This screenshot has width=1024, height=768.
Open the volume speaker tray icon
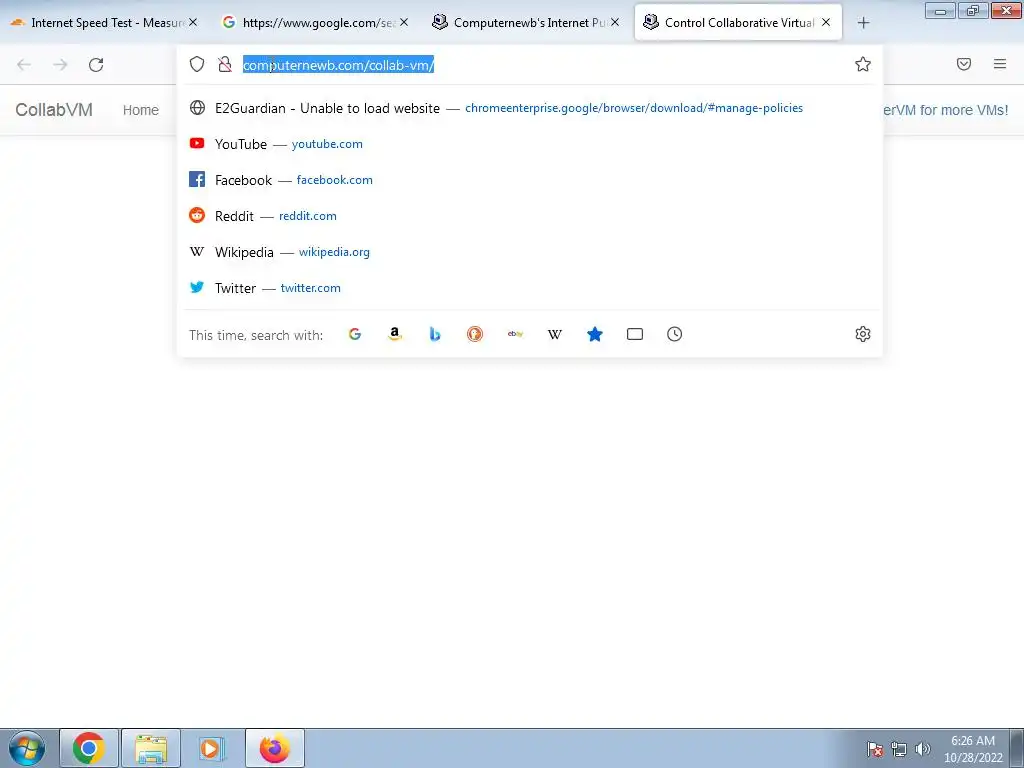[x=923, y=748]
